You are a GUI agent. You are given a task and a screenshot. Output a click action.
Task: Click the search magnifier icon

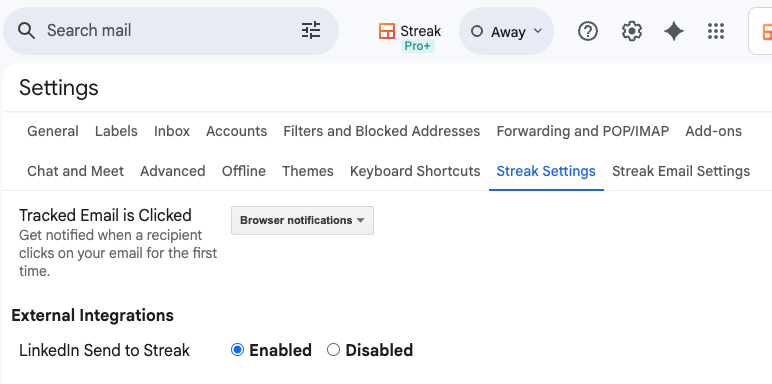[x=26, y=31]
